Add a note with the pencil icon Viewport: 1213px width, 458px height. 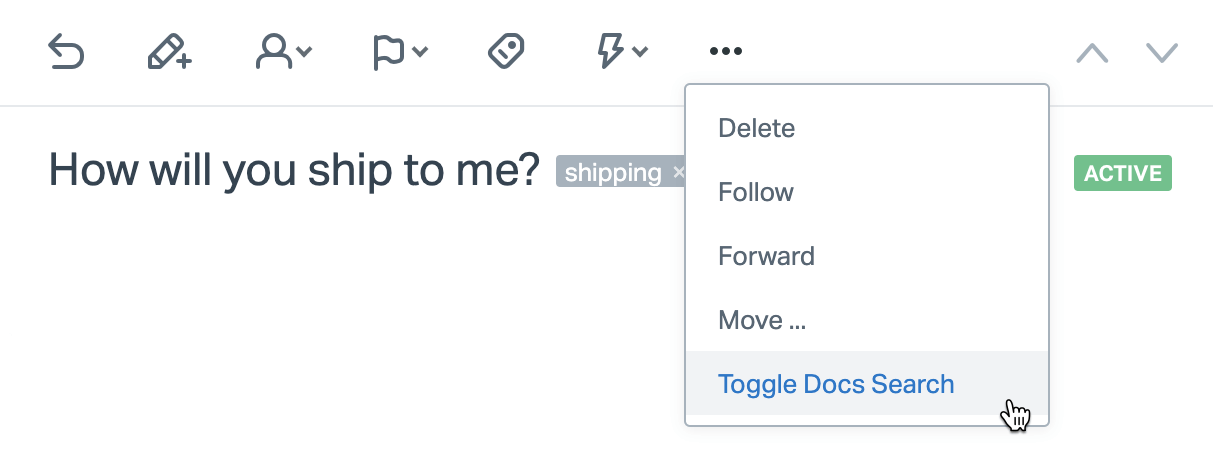pyautogui.click(x=169, y=52)
